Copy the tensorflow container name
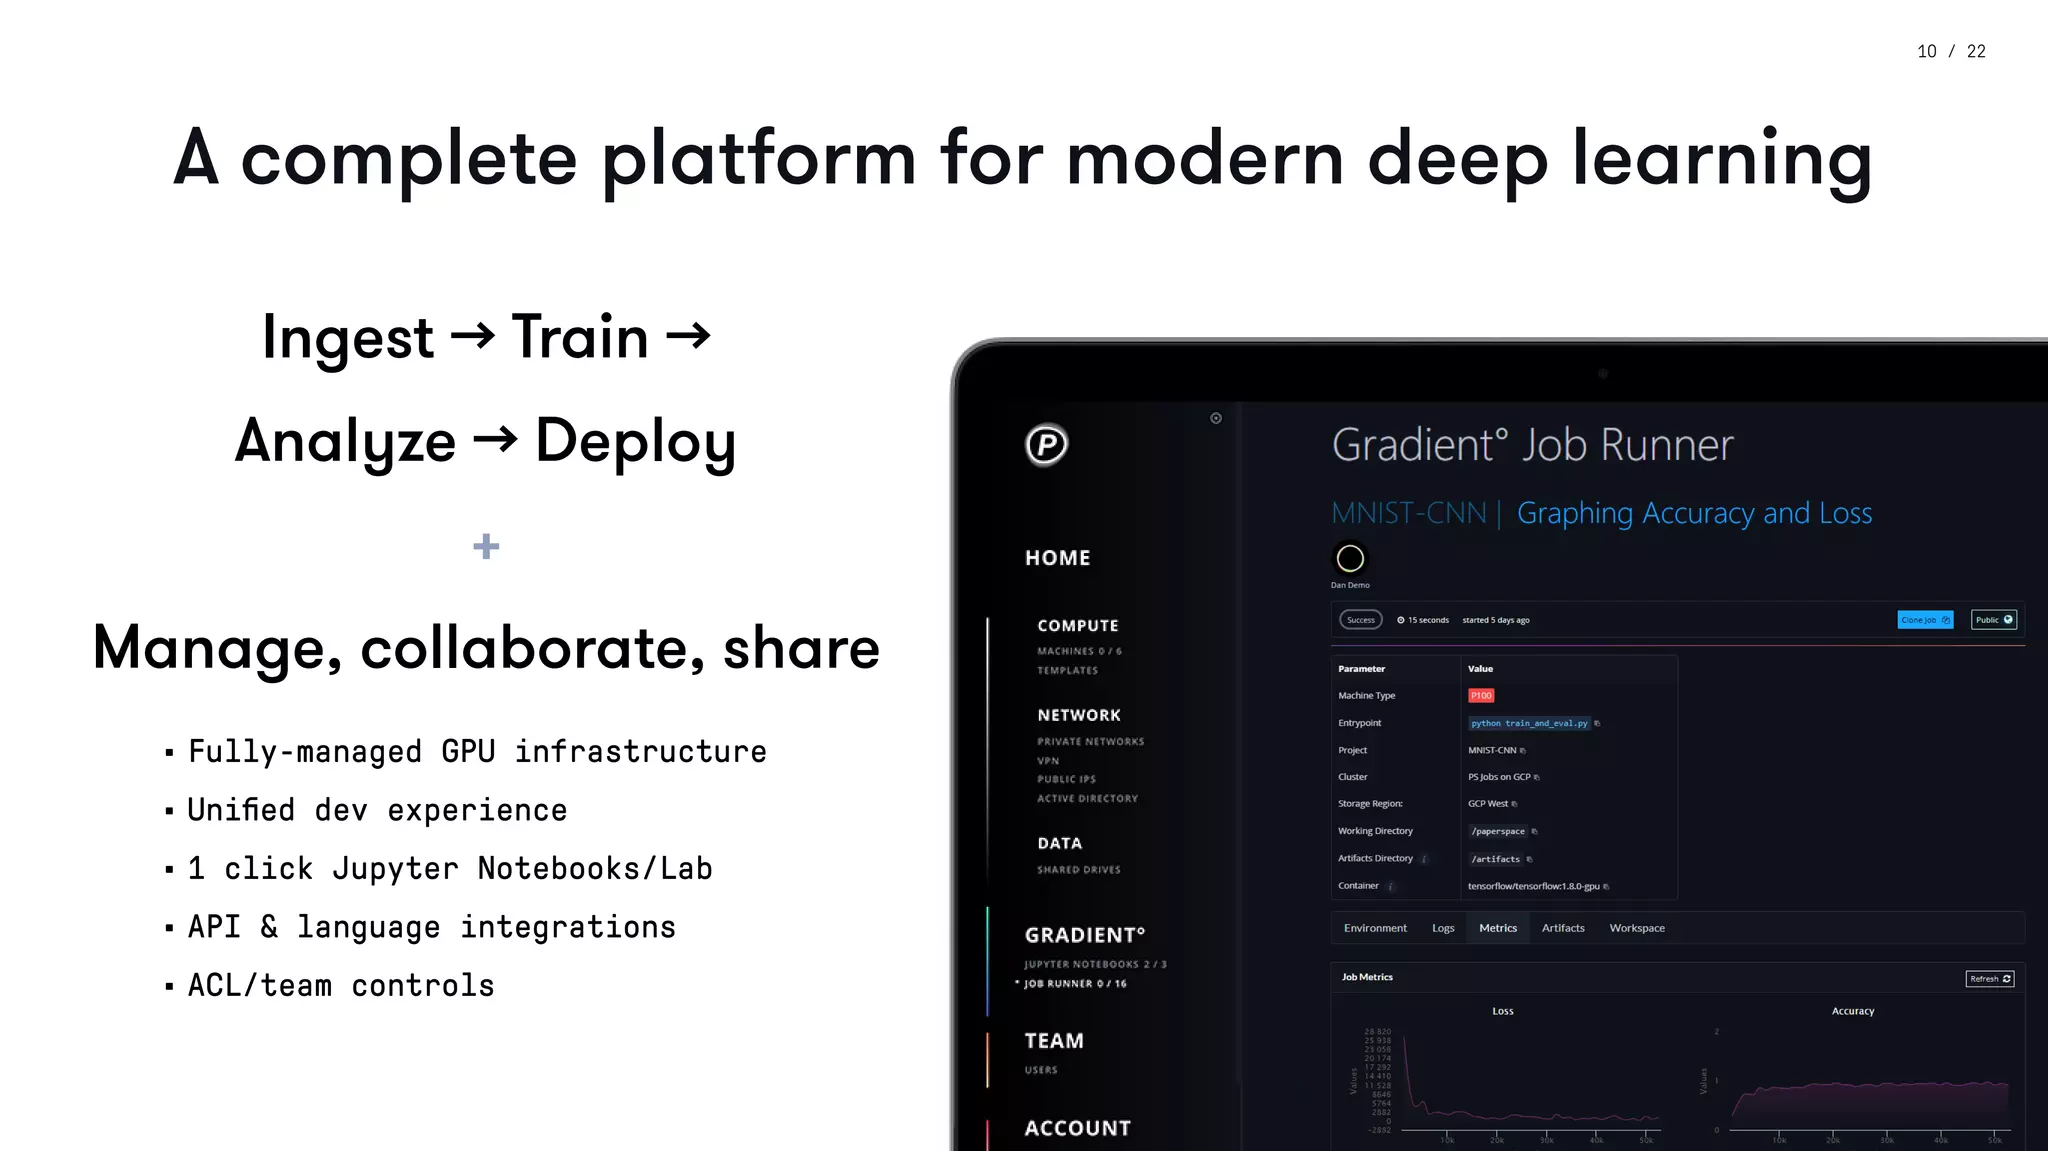This screenshot has width=2048, height=1151. (x=1606, y=886)
